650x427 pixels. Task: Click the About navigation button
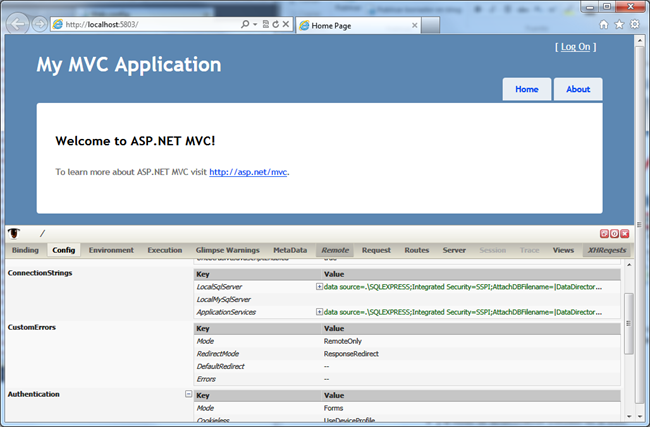point(578,89)
